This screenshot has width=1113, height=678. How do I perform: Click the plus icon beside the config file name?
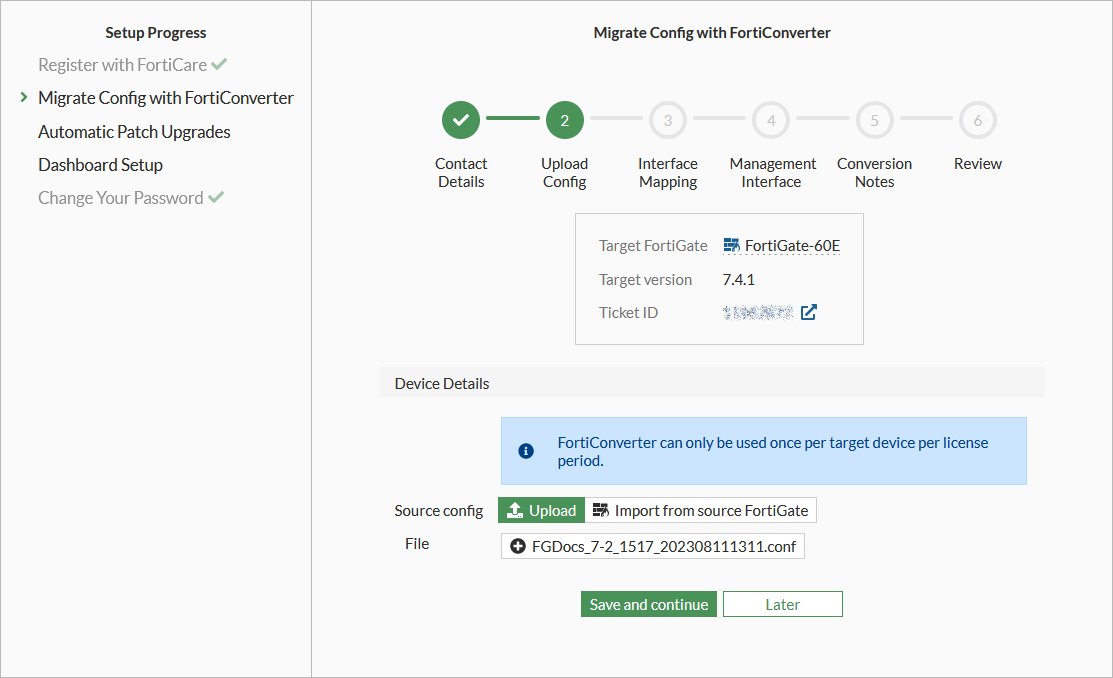[x=517, y=546]
